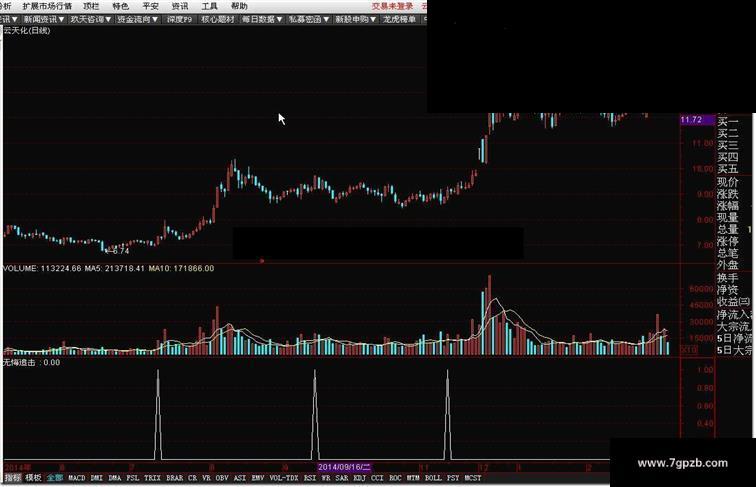
Task: Select the MTM indicator
Action: (413, 478)
